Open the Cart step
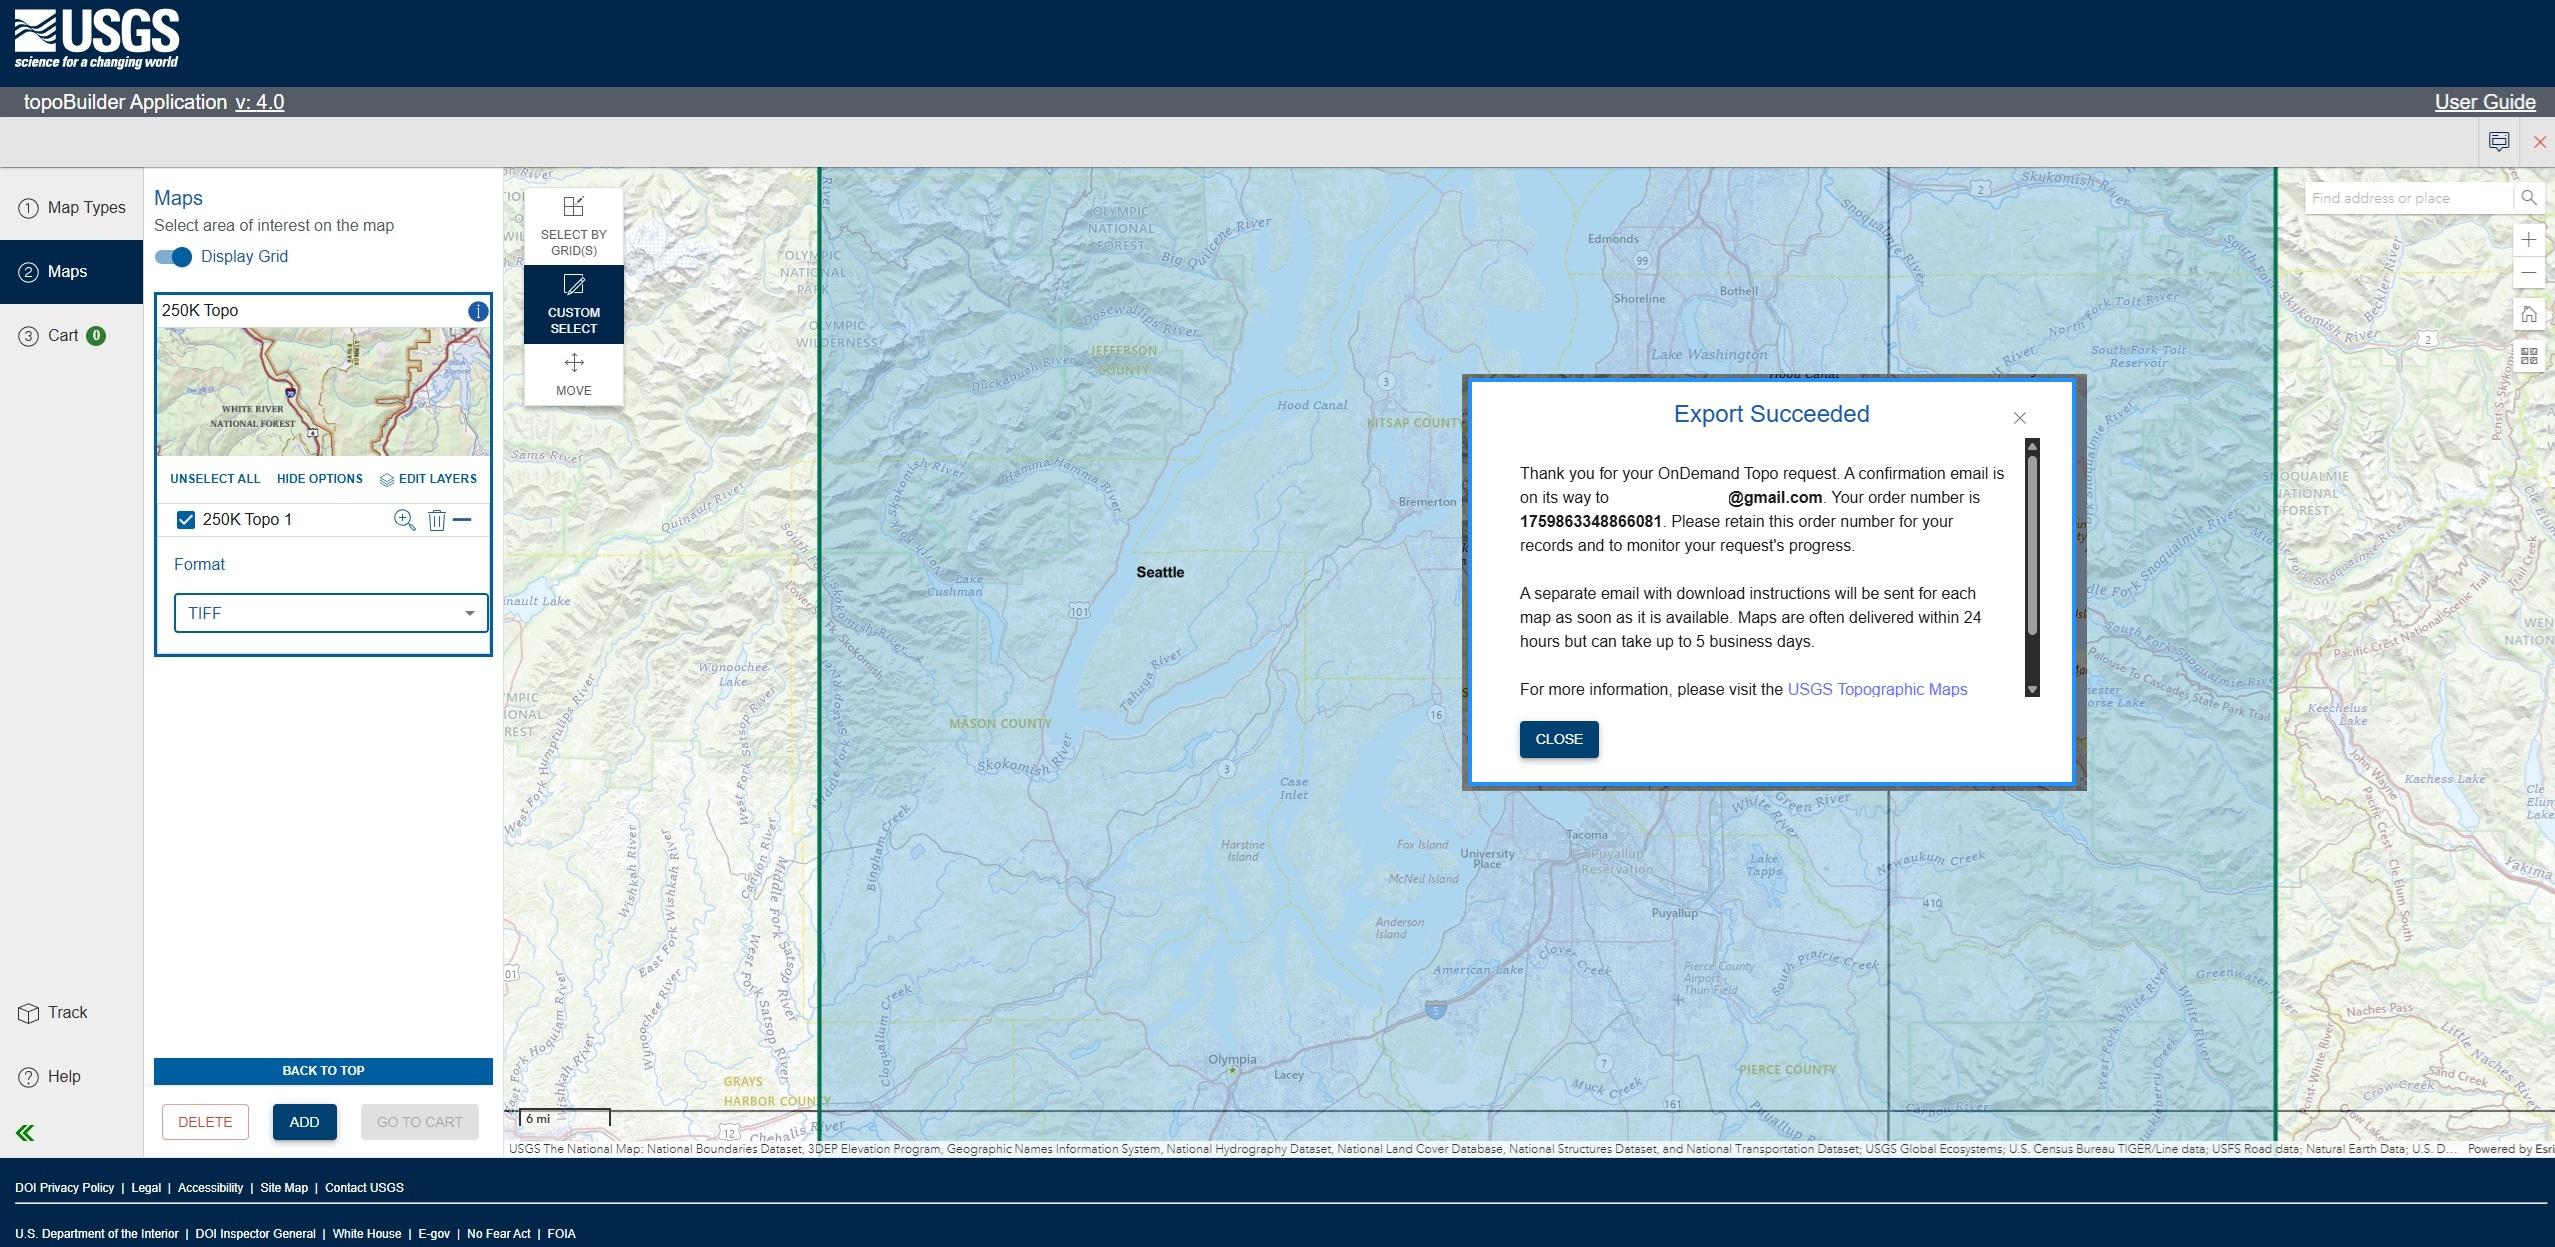 [x=62, y=336]
